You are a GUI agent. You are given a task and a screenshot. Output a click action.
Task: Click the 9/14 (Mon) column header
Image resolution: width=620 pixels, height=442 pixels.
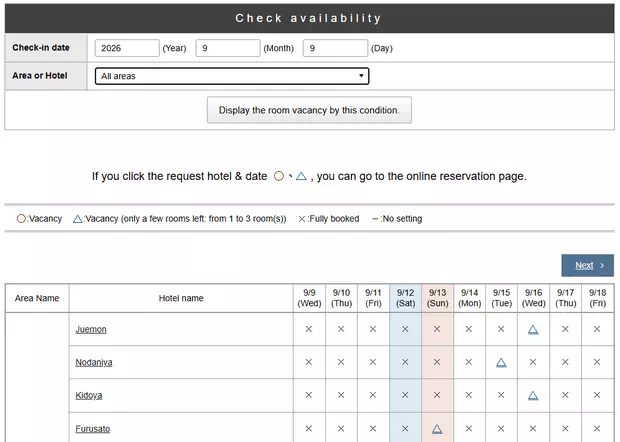pos(469,298)
